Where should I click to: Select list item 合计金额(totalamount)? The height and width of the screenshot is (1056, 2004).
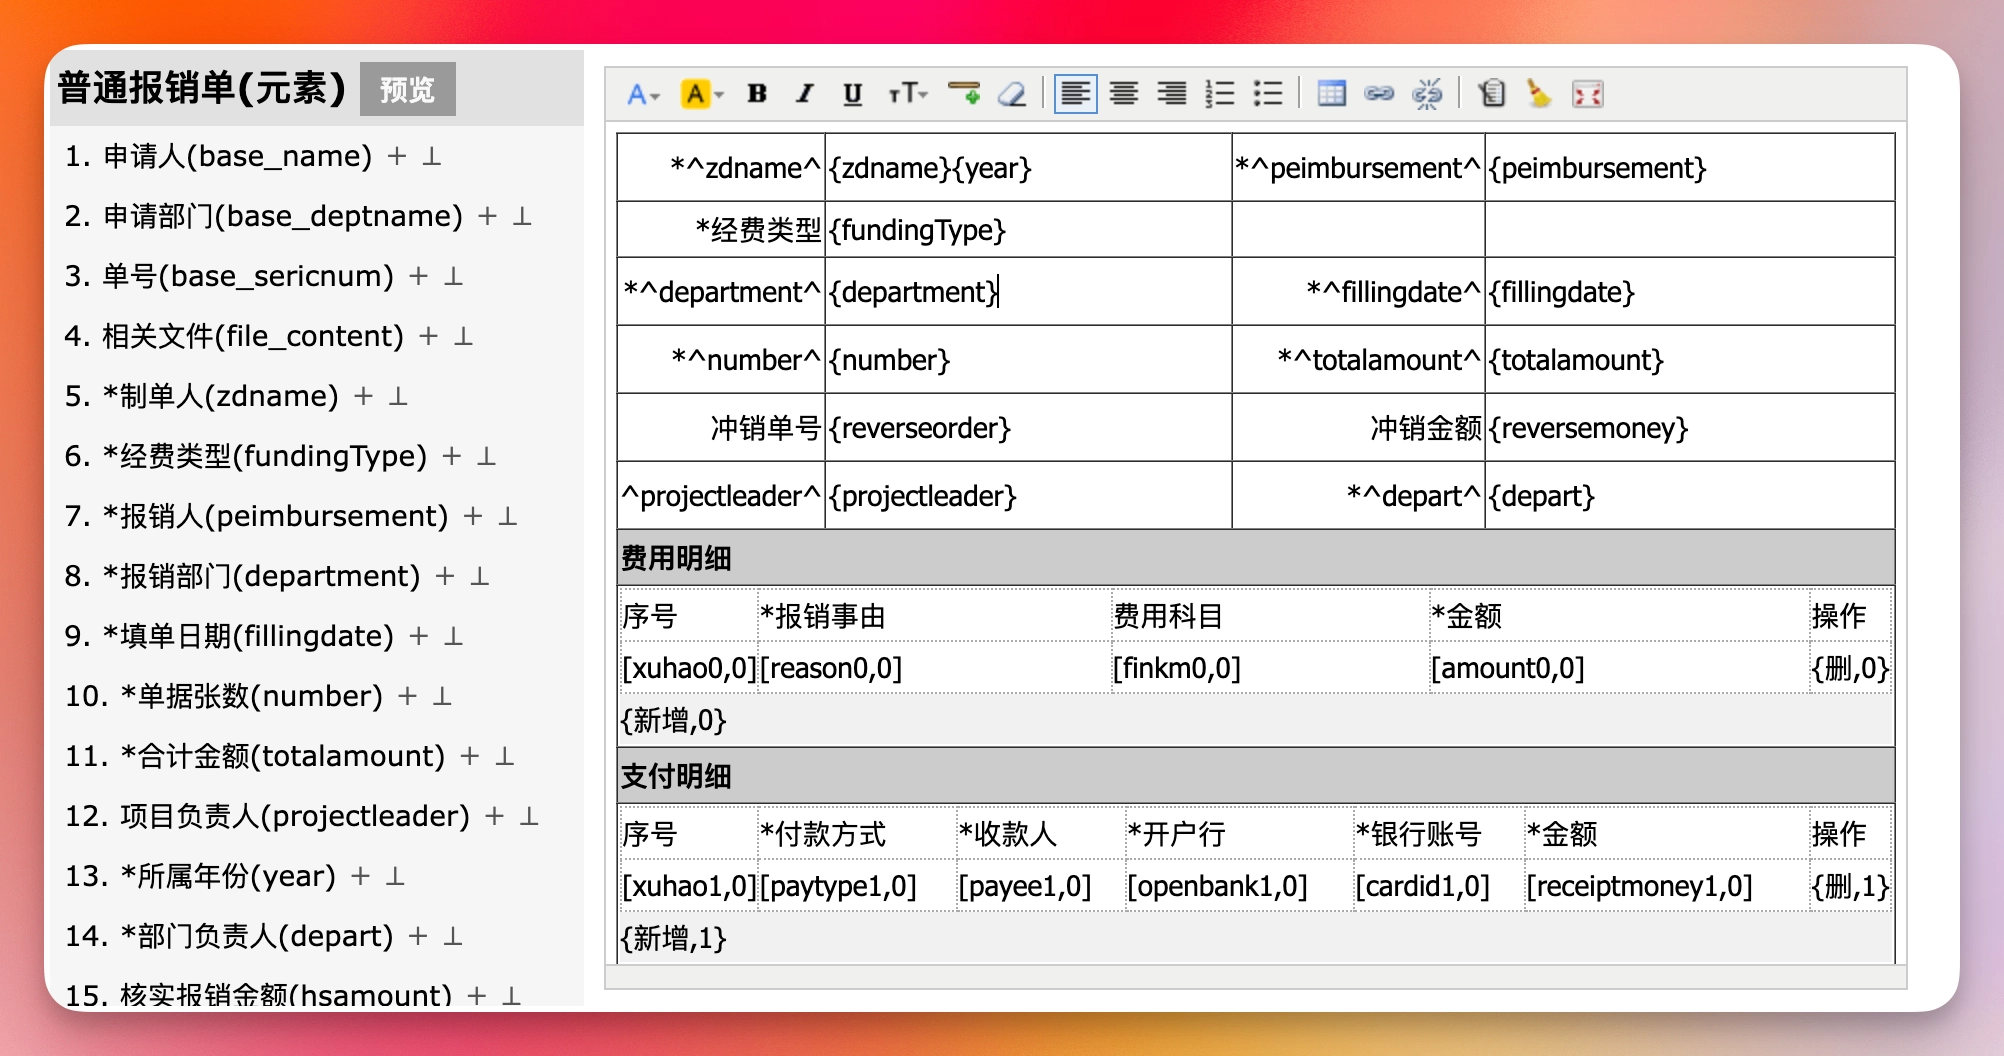pyautogui.click(x=282, y=756)
